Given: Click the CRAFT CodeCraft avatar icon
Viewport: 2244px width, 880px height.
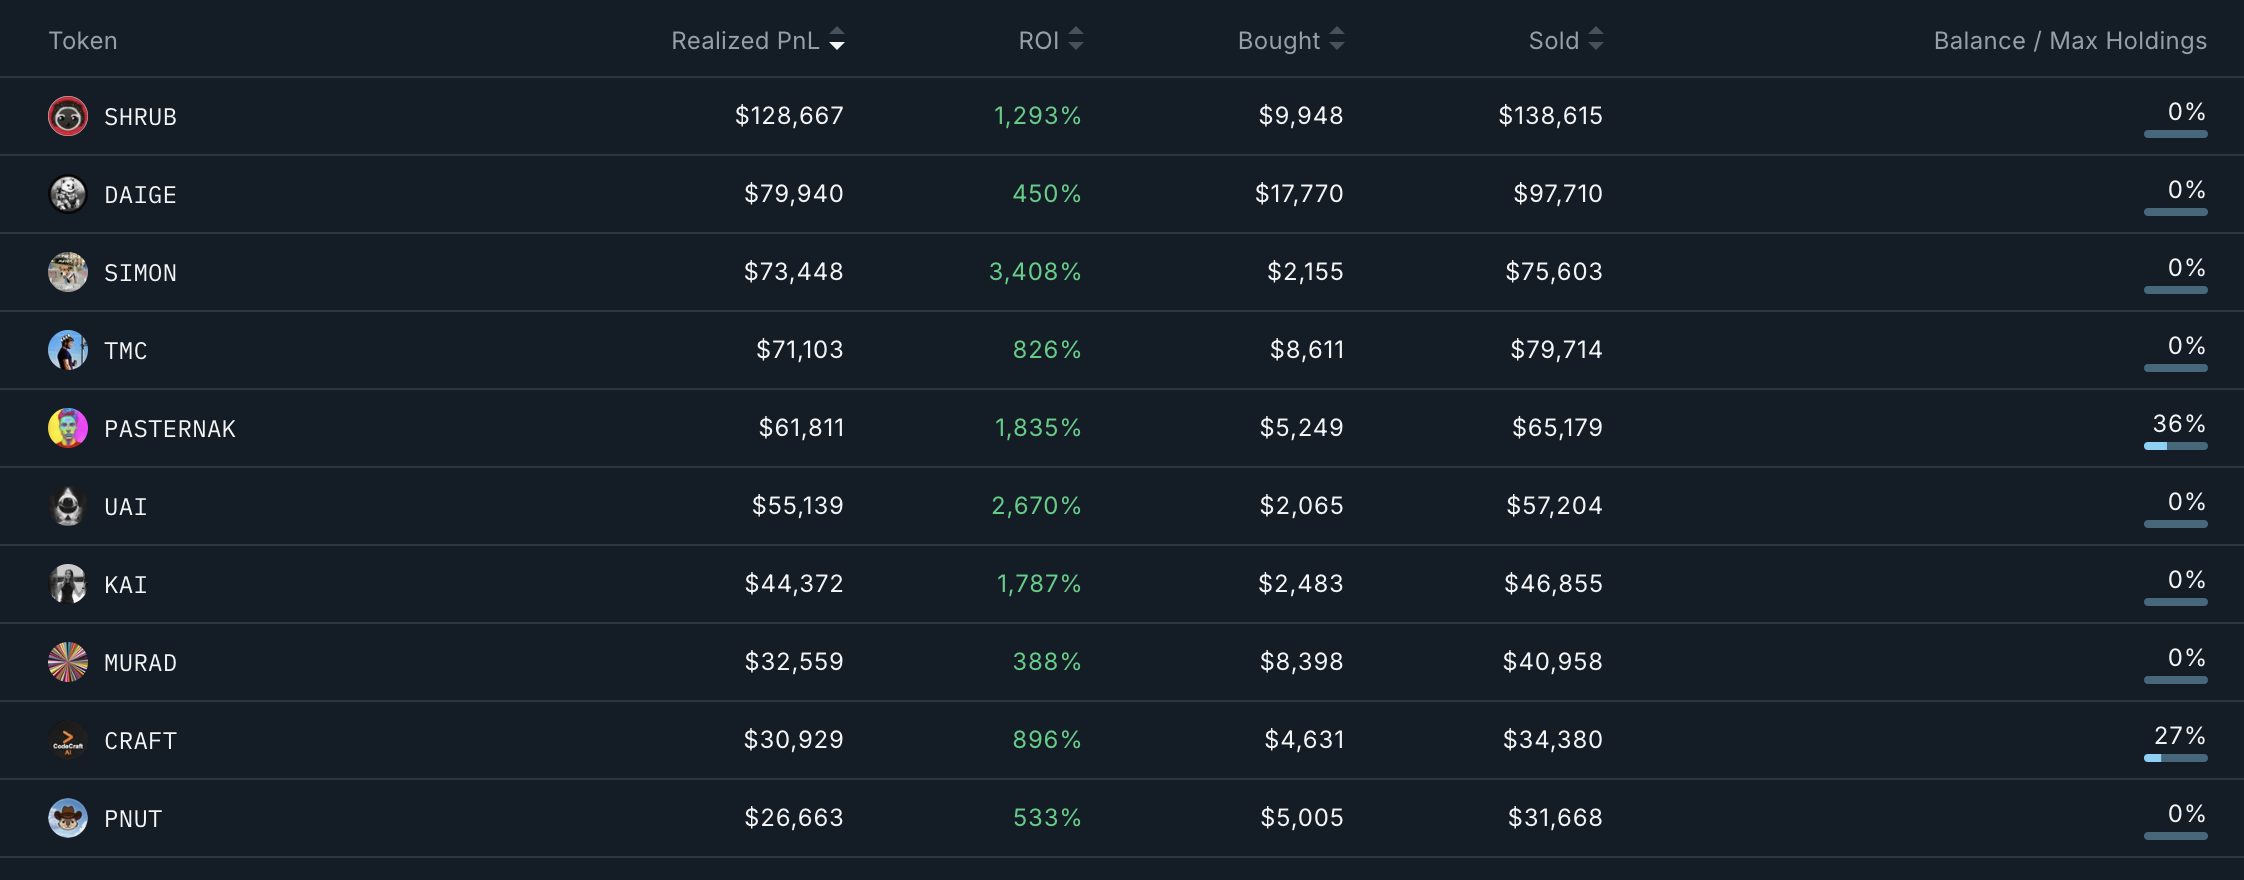Looking at the screenshot, I should pyautogui.click(x=66, y=740).
